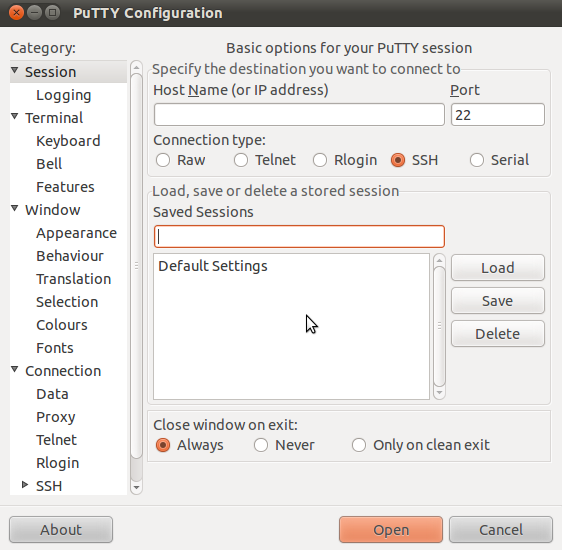Open the Appearance settings category
Viewport: 562px width, 550px height.
[76, 233]
